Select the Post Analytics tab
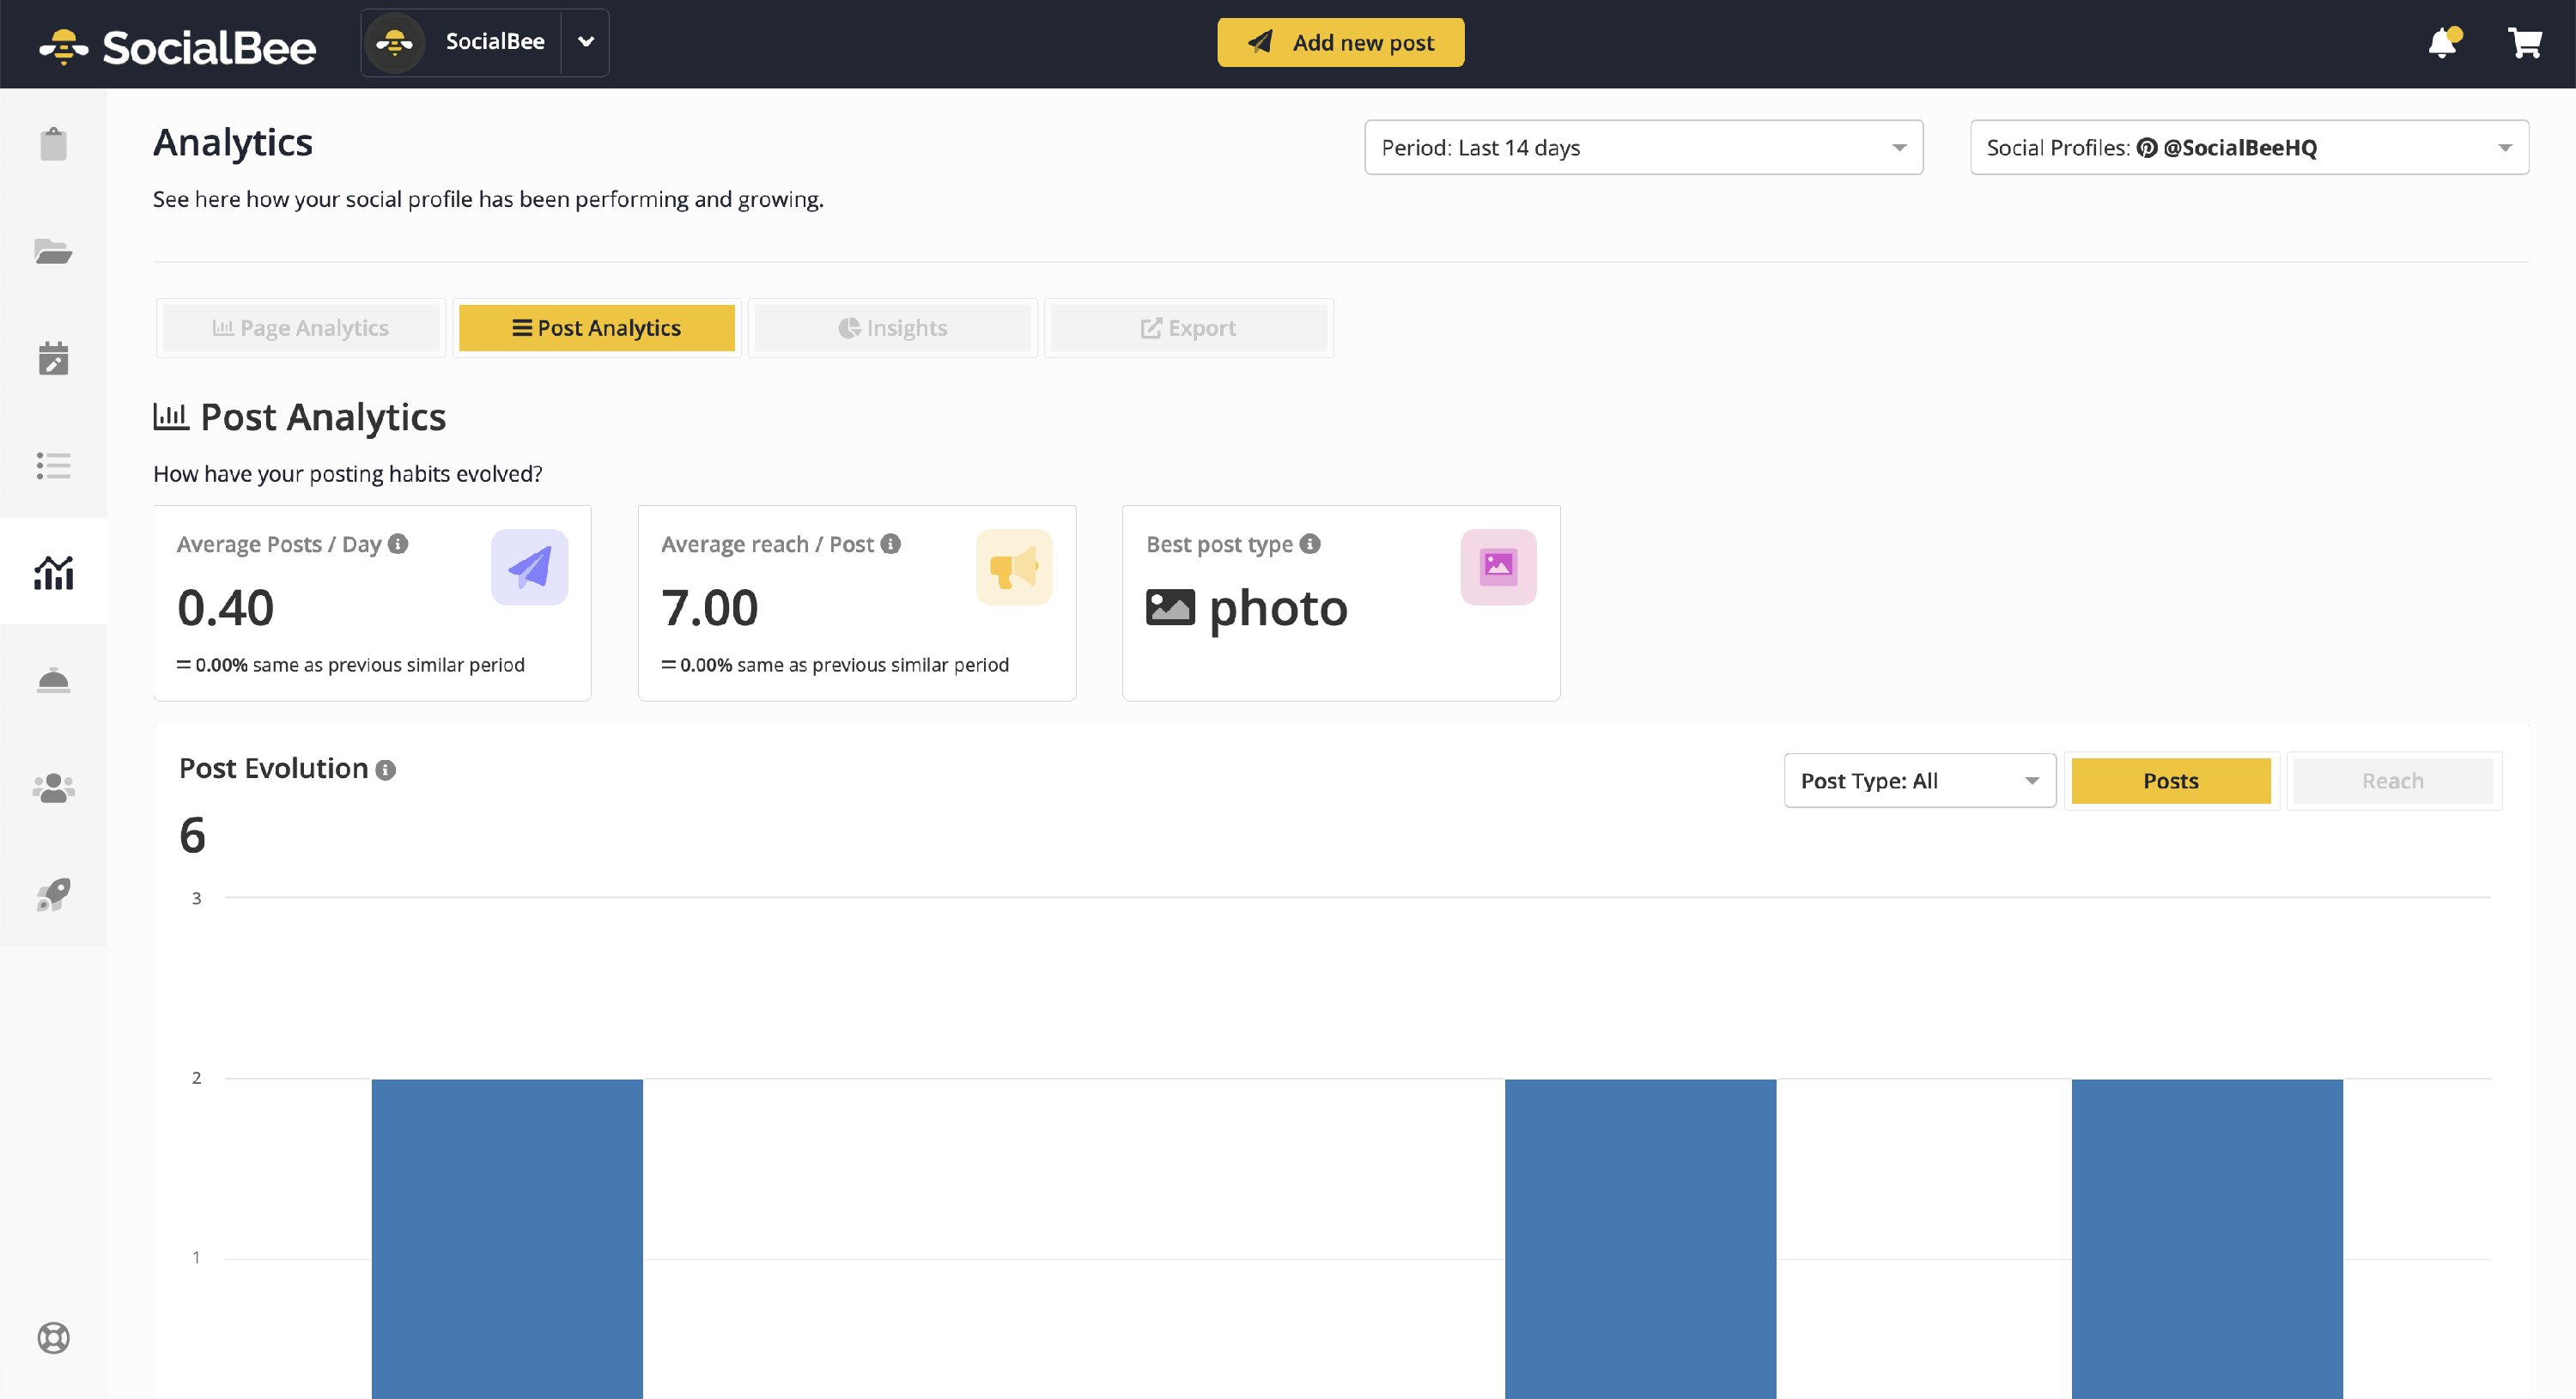This screenshot has height=1399, width=2576. [x=596, y=328]
